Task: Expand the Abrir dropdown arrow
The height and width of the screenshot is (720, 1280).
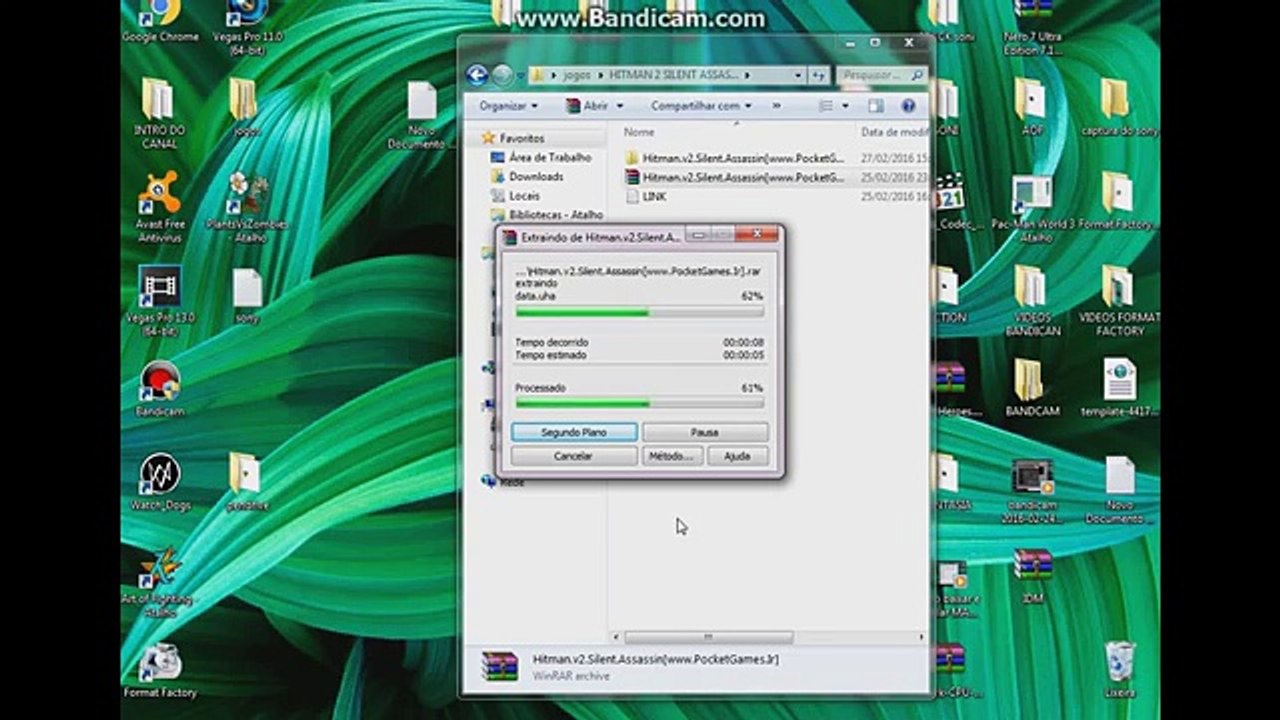Action: tap(618, 105)
